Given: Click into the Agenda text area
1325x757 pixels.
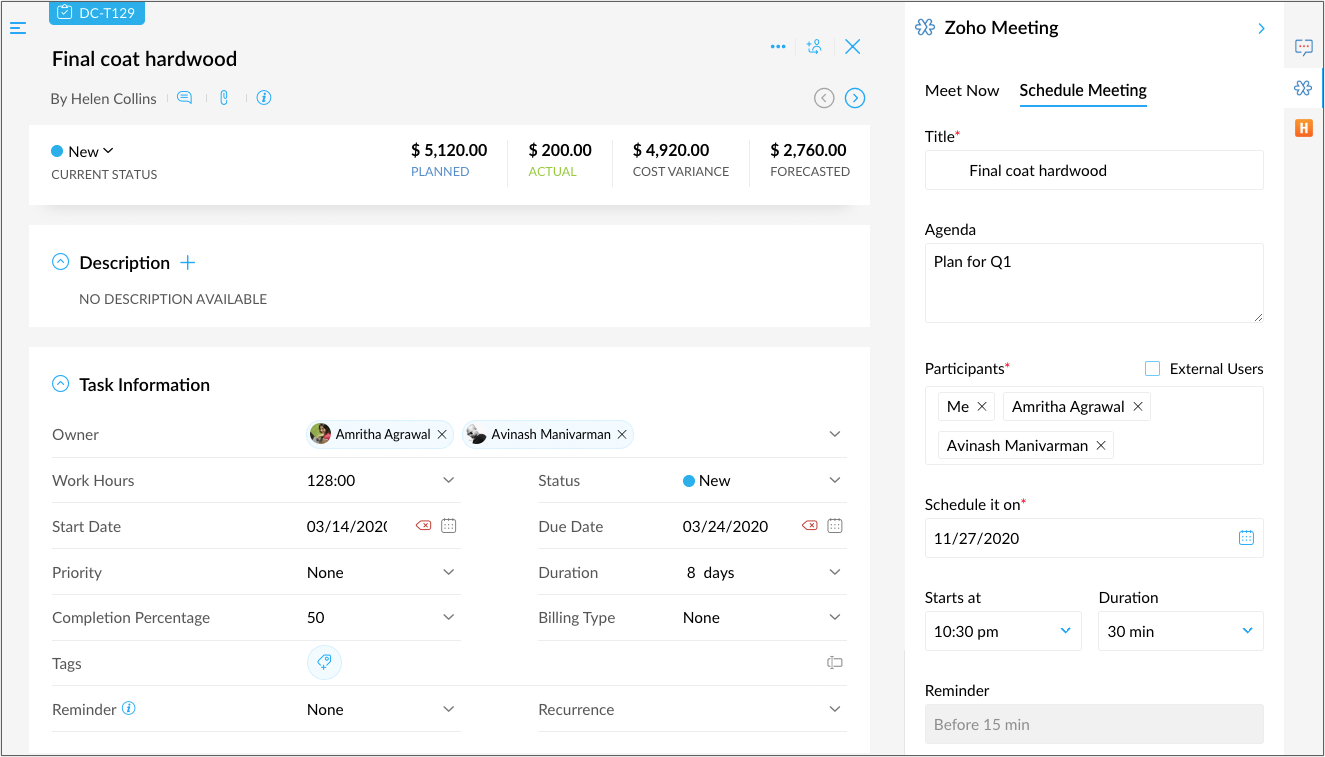Looking at the screenshot, I should (x=1093, y=283).
